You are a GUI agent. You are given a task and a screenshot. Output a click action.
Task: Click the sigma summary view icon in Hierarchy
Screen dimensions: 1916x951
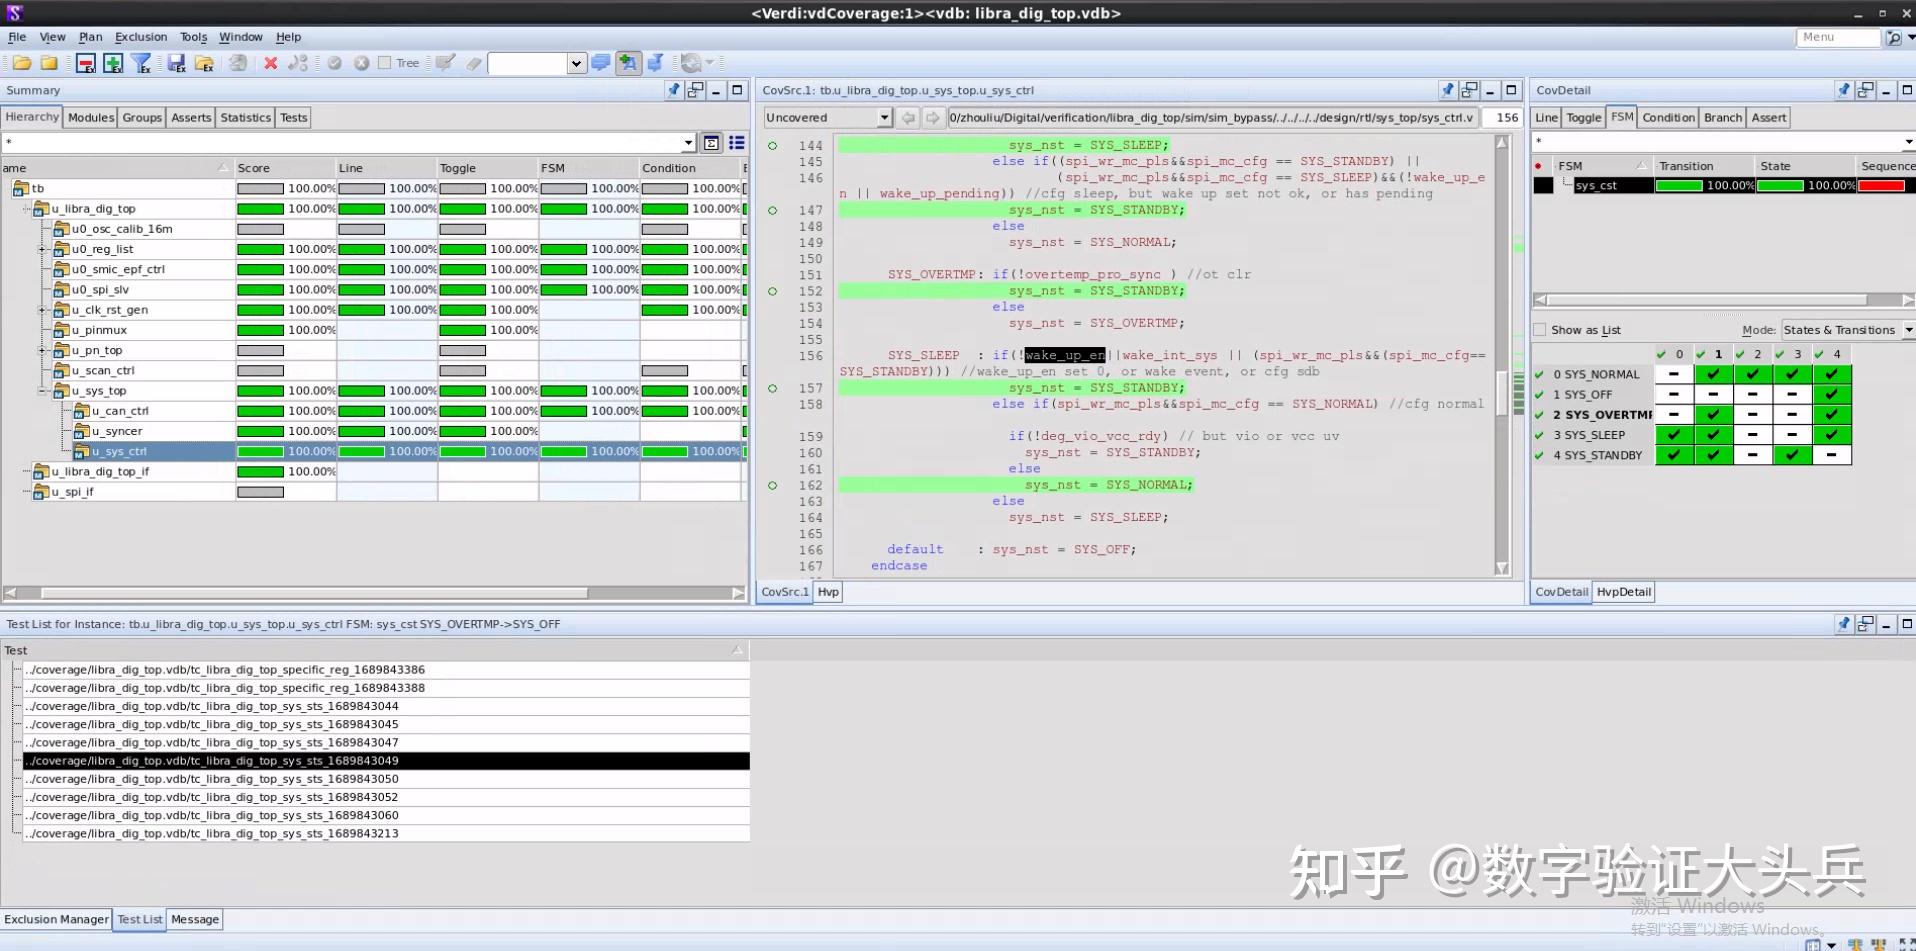click(711, 143)
